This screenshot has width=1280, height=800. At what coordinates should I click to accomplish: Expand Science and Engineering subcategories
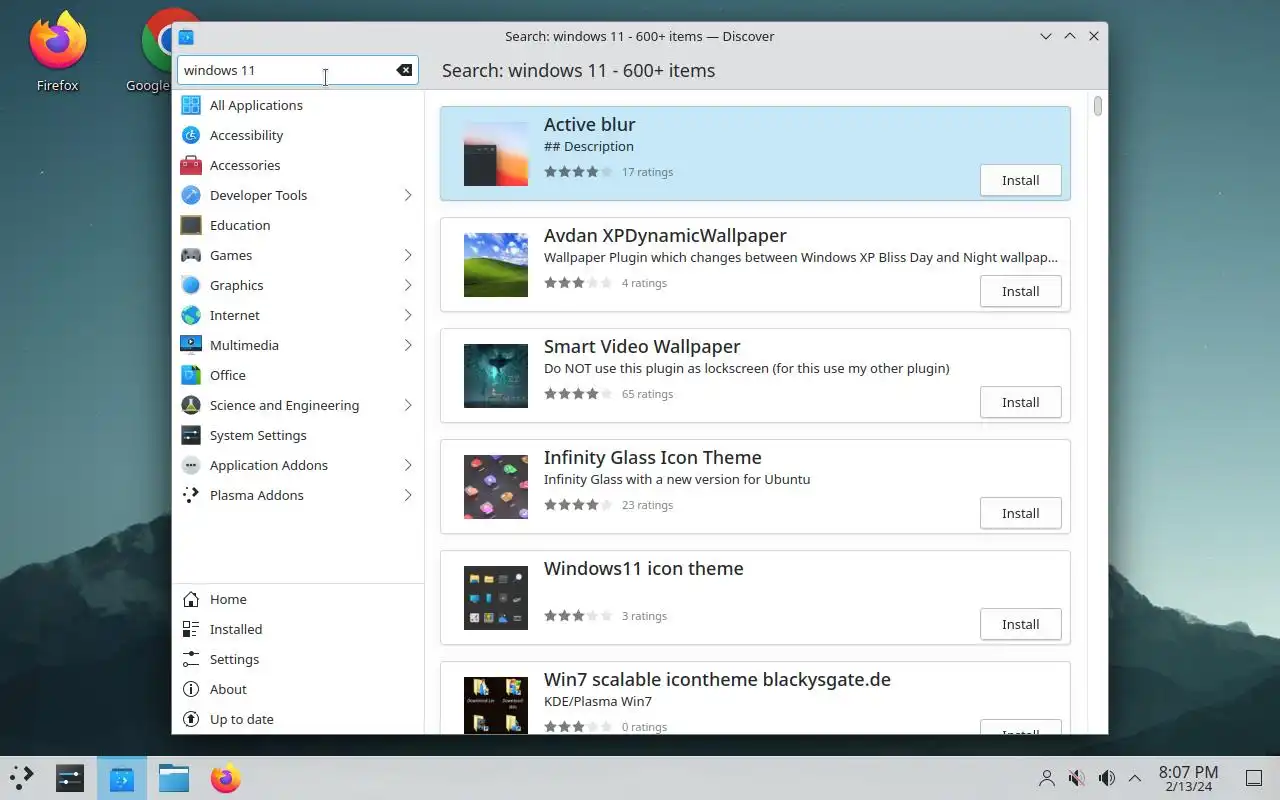[408, 405]
